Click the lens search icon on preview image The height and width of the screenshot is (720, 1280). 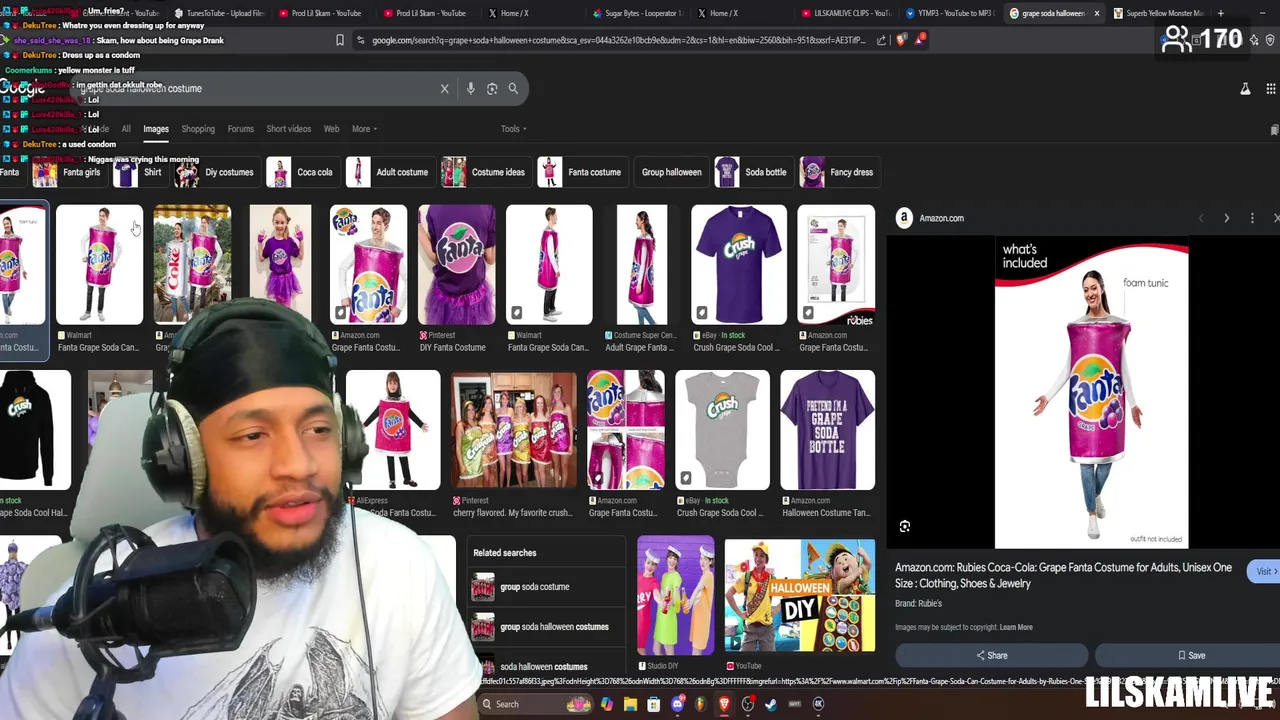[905, 527]
